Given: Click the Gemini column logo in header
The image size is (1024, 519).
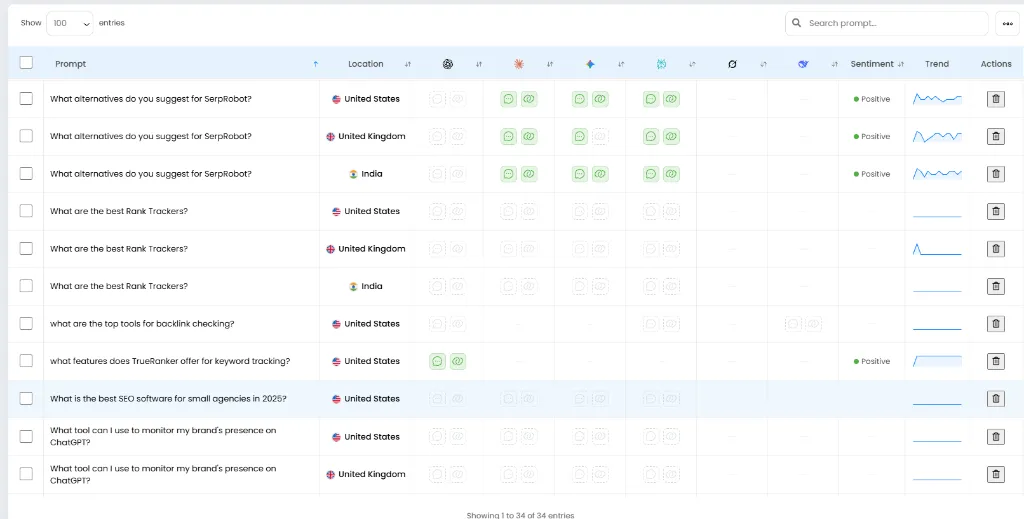Looking at the screenshot, I should [x=590, y=64].
